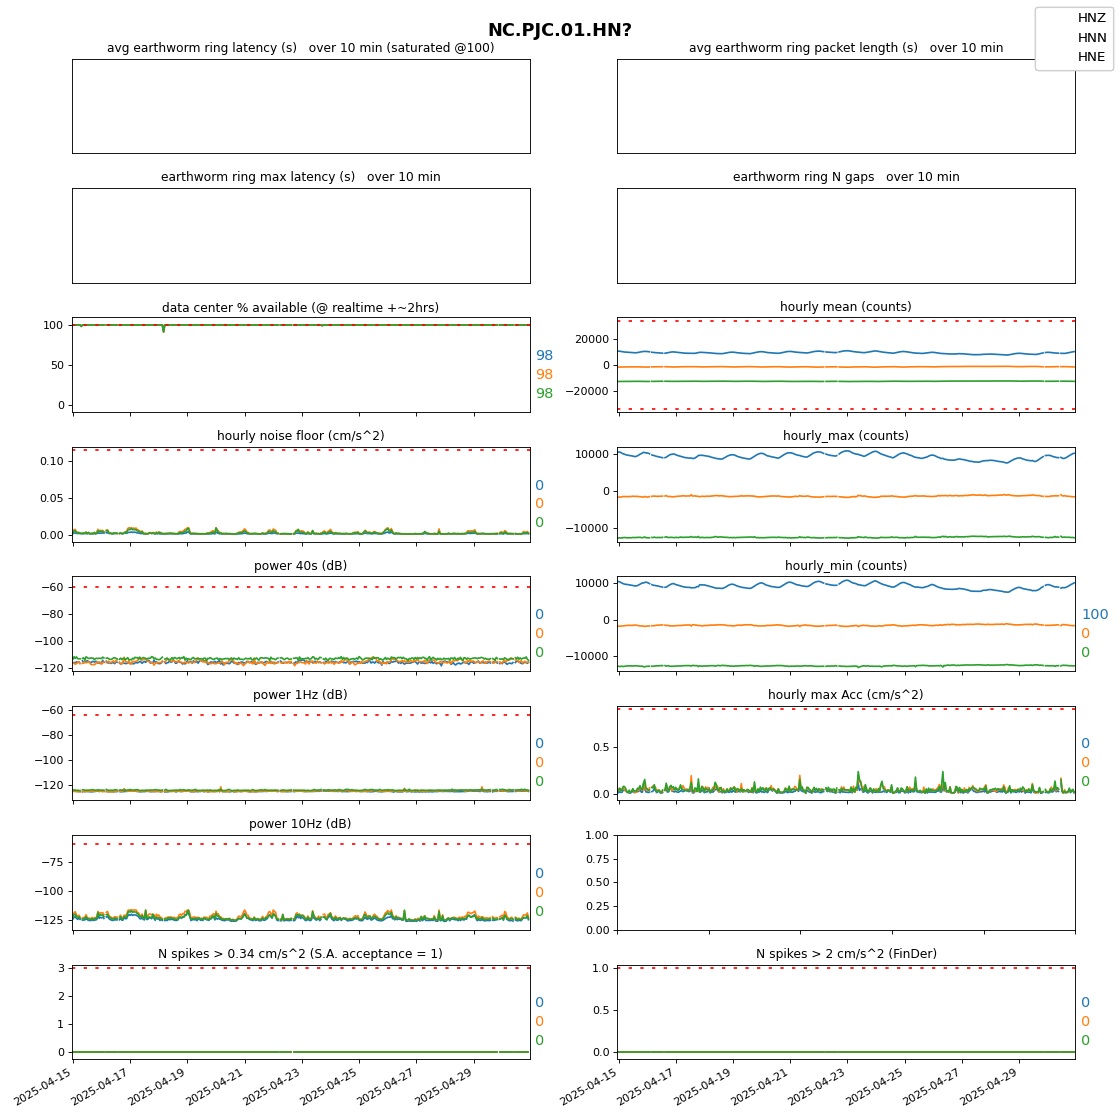This screenshot has height=1120, width=1120.
Task: Click 2025-04-15 date label under S.A. spikes plot
Action: click(43, 1086)
